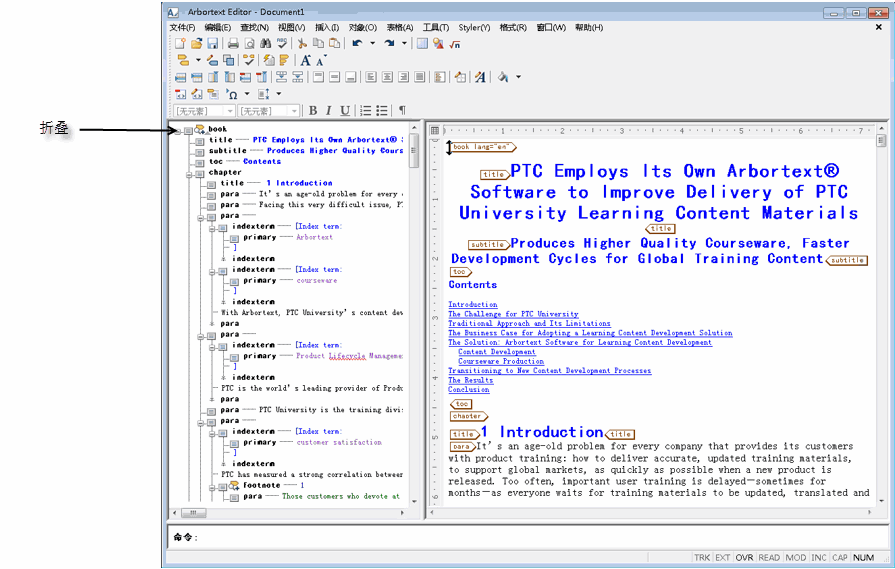Click the insert symbol omega icon
The image size is (895, 569).
232,94
